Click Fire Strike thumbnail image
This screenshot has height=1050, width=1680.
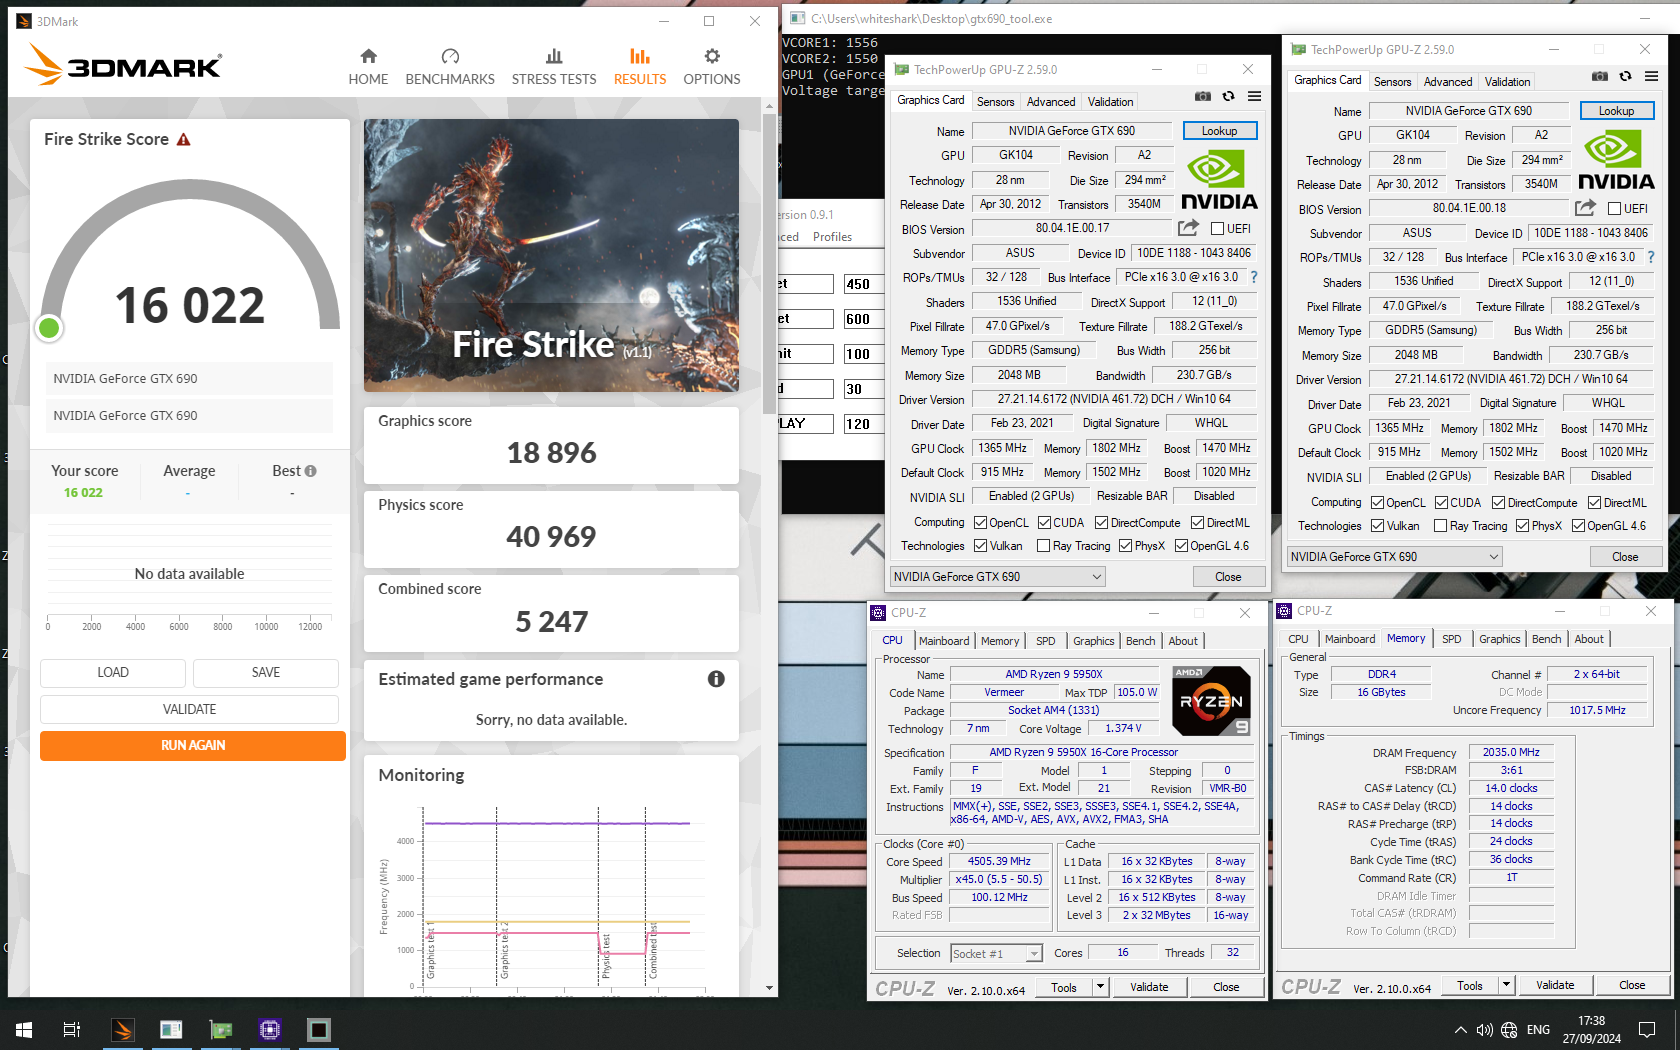[x=551, y=255]
